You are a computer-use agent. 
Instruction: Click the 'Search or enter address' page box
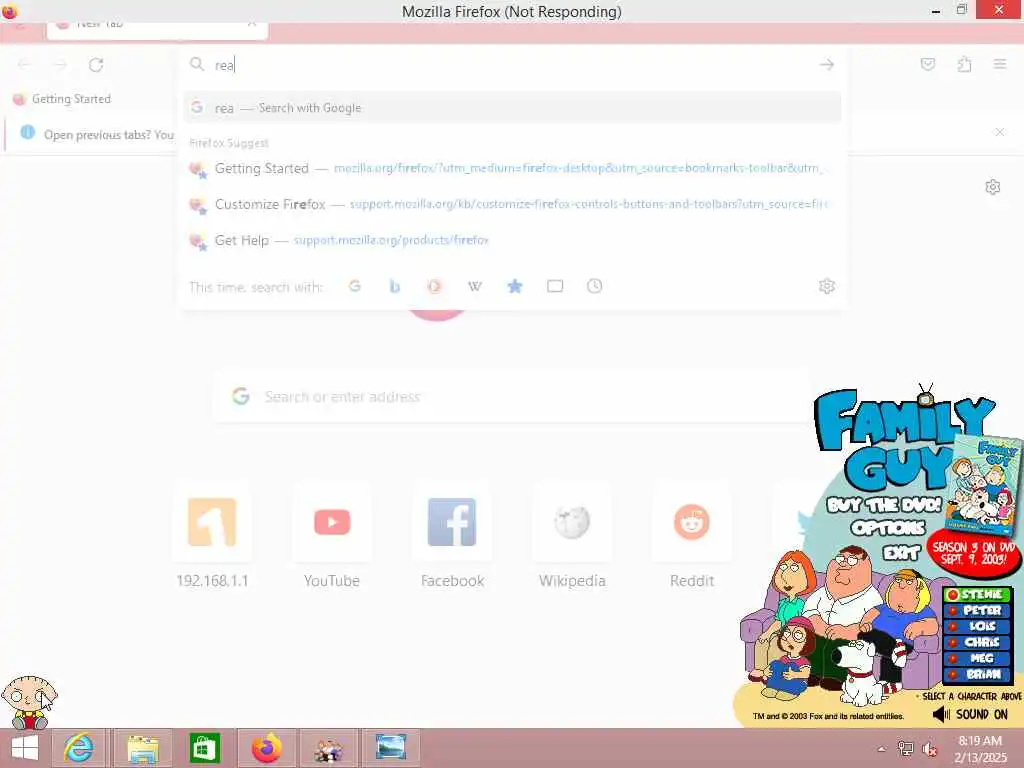coord(513,396)
